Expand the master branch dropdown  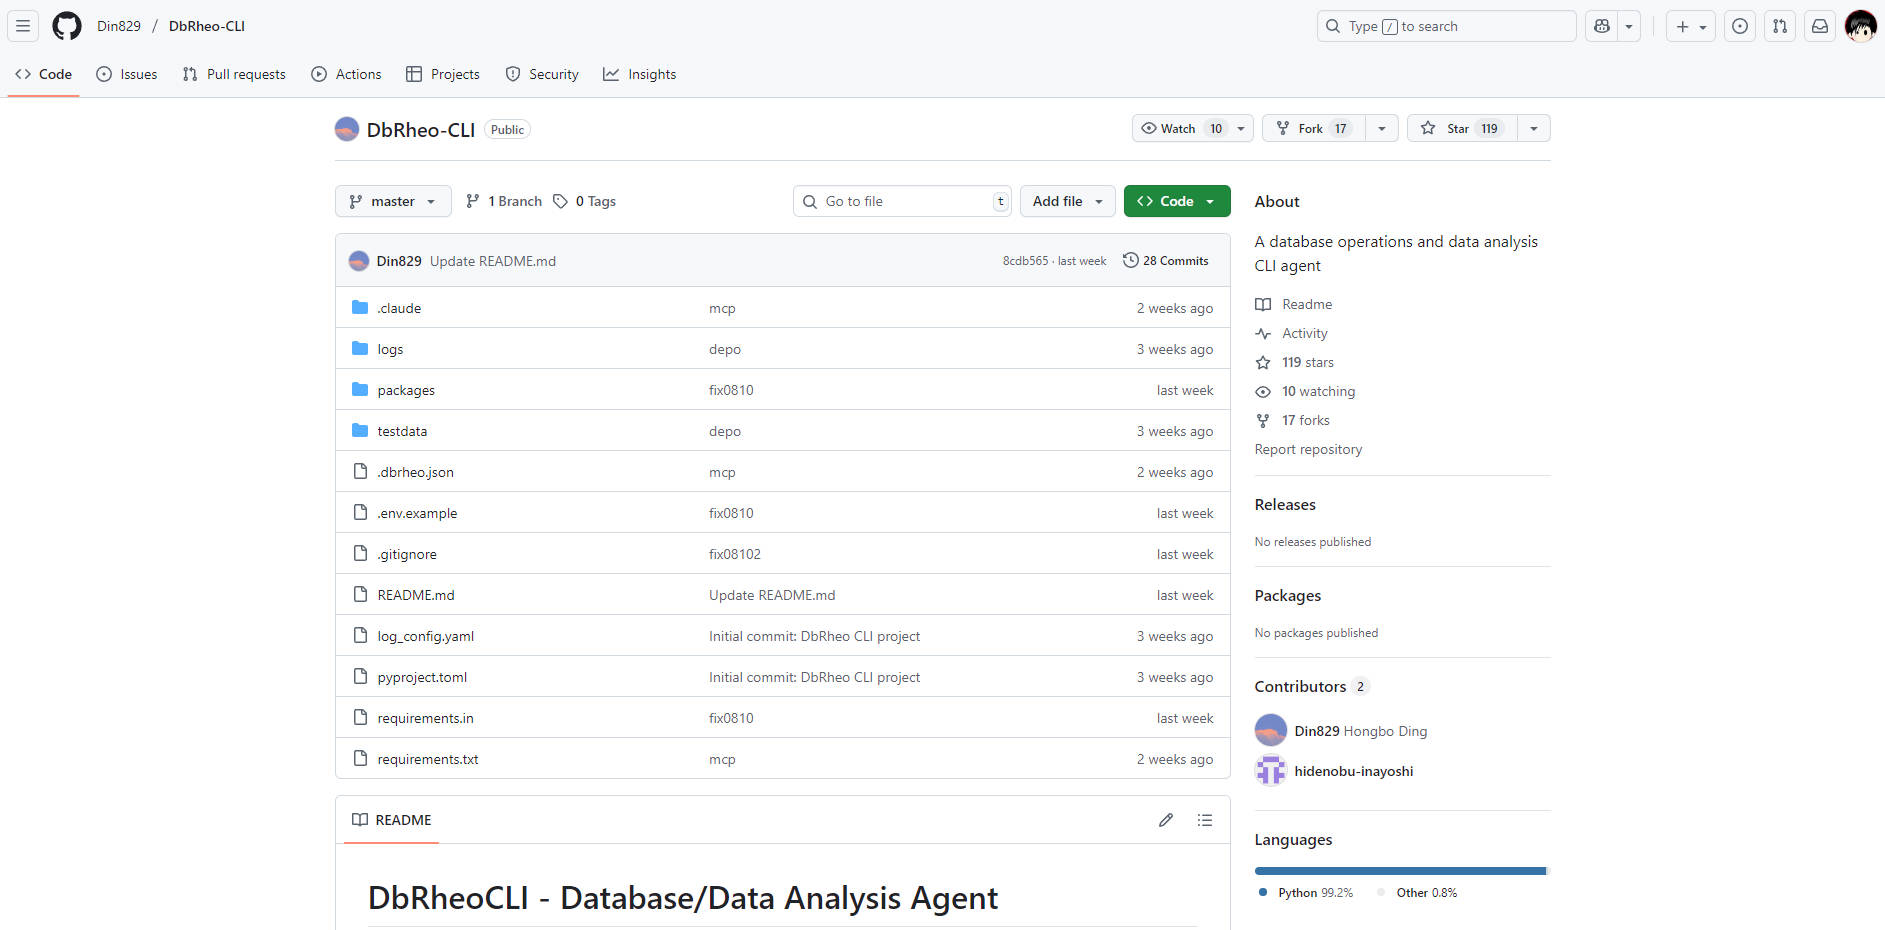pos(393,202)
